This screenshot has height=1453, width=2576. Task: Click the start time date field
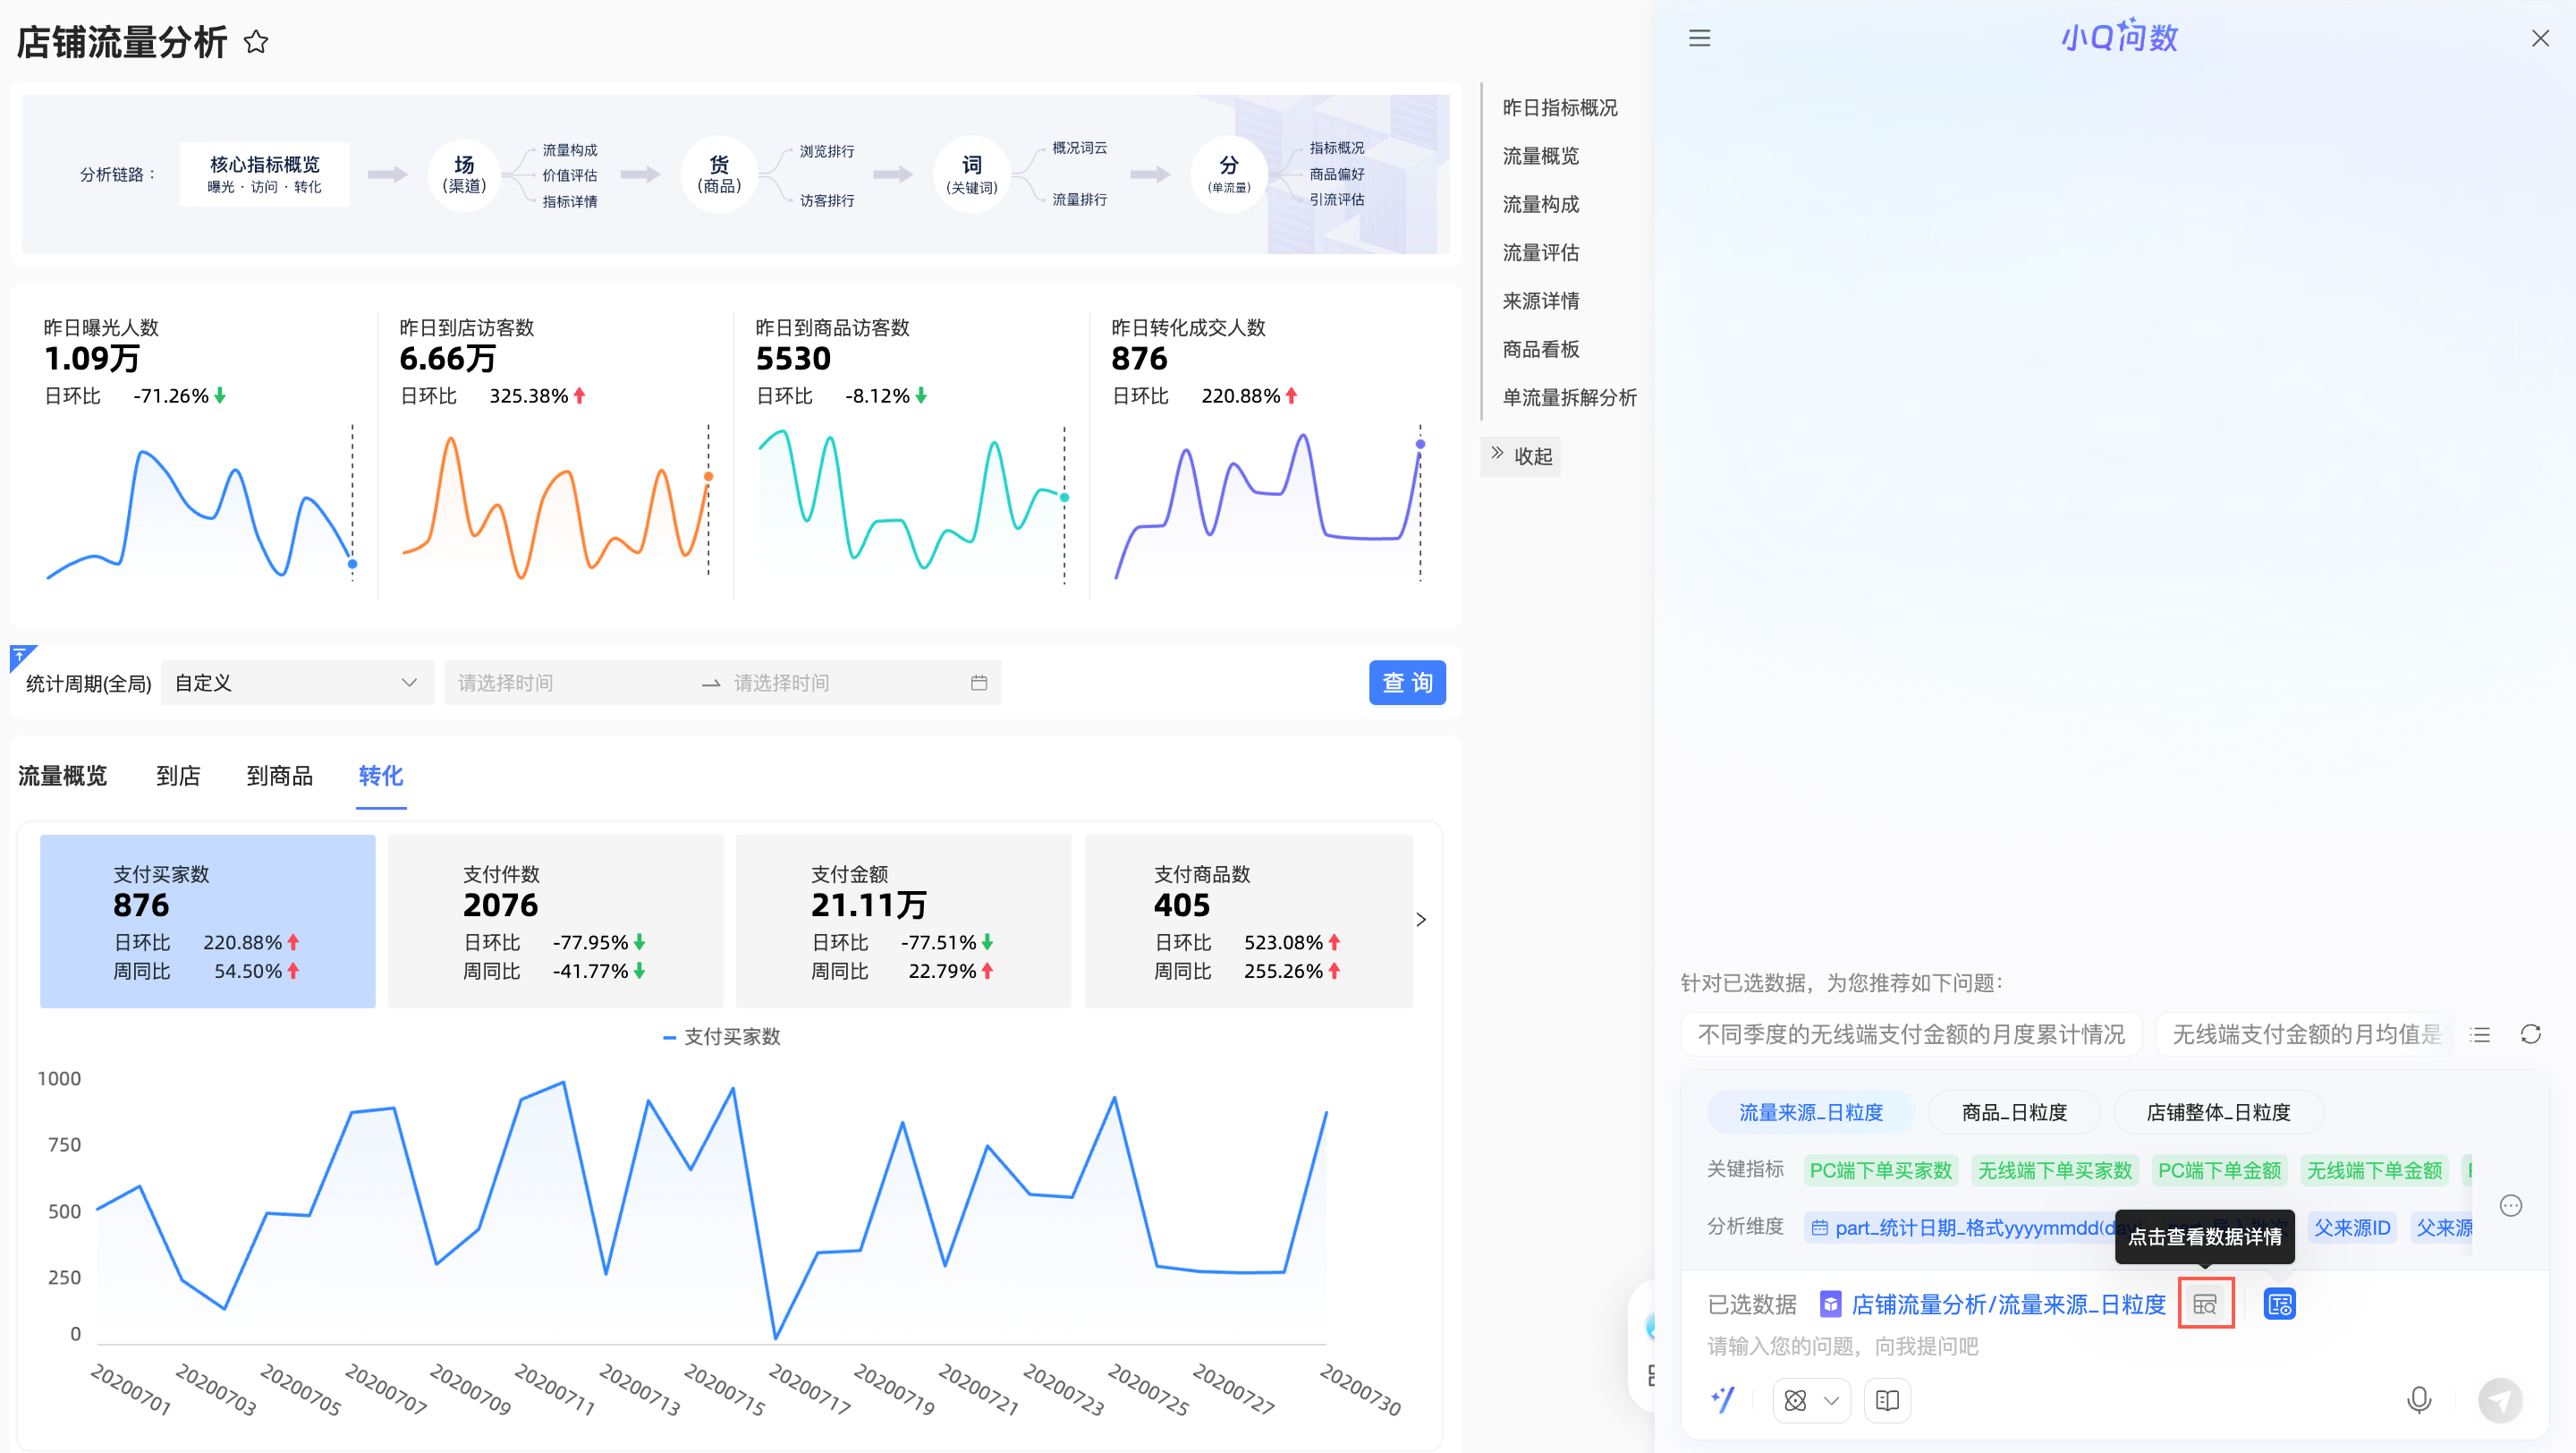click(x=570, y=683)
